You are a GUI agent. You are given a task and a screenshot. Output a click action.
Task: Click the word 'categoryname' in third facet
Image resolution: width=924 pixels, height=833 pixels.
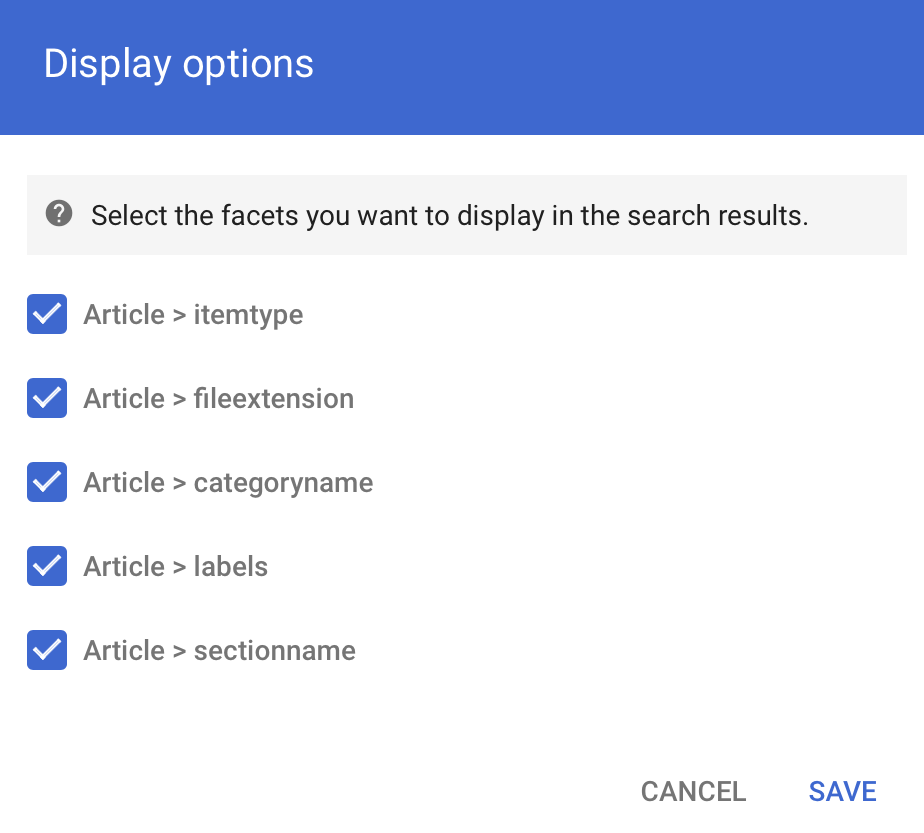pos(283,483)
